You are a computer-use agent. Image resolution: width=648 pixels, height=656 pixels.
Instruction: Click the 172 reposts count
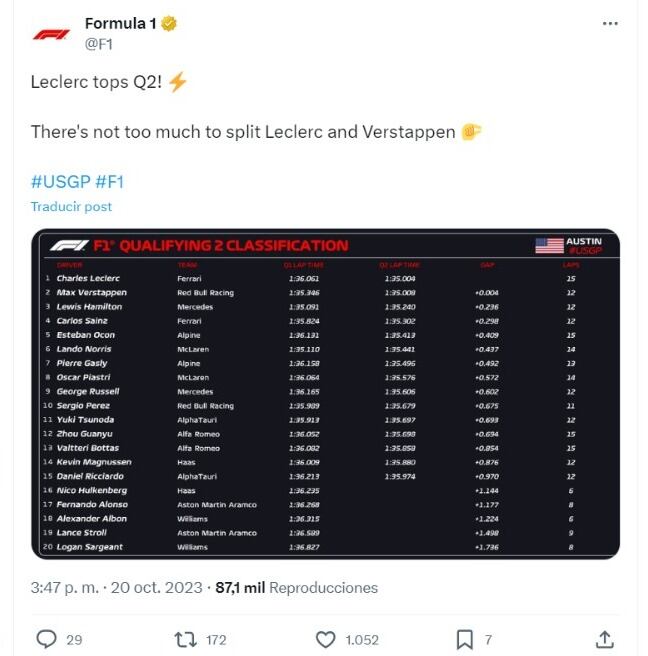coord(215,640)
